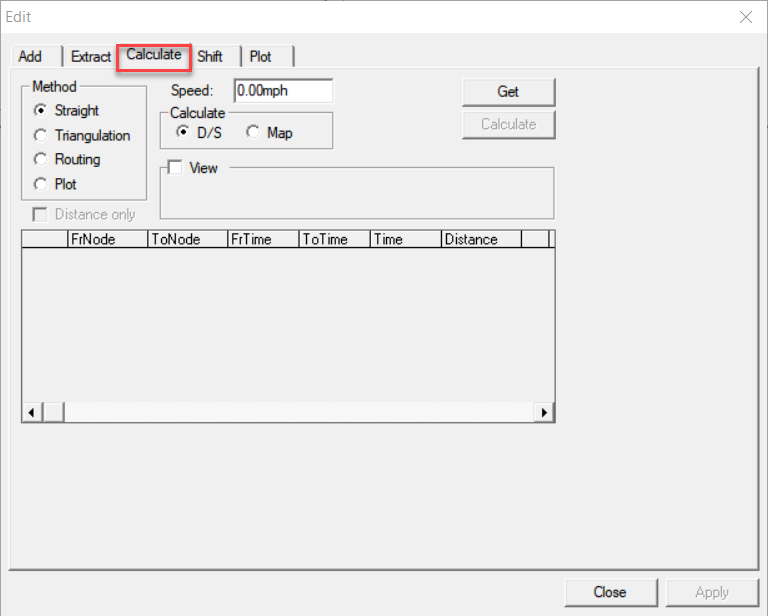Click the ToTime column header
The image size is (768, 616).
pos(335,239)
